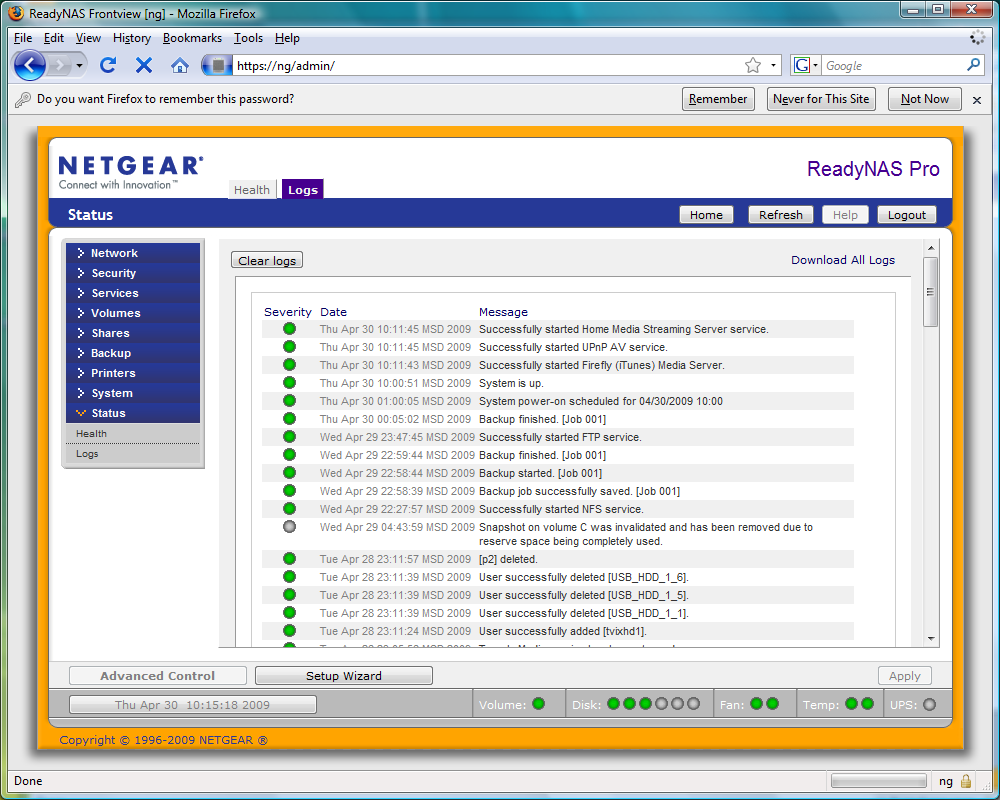Click the Refresh button in header
Image resolution: width=1000 pixels, height=800 pixels.
(x=781, y=214)
